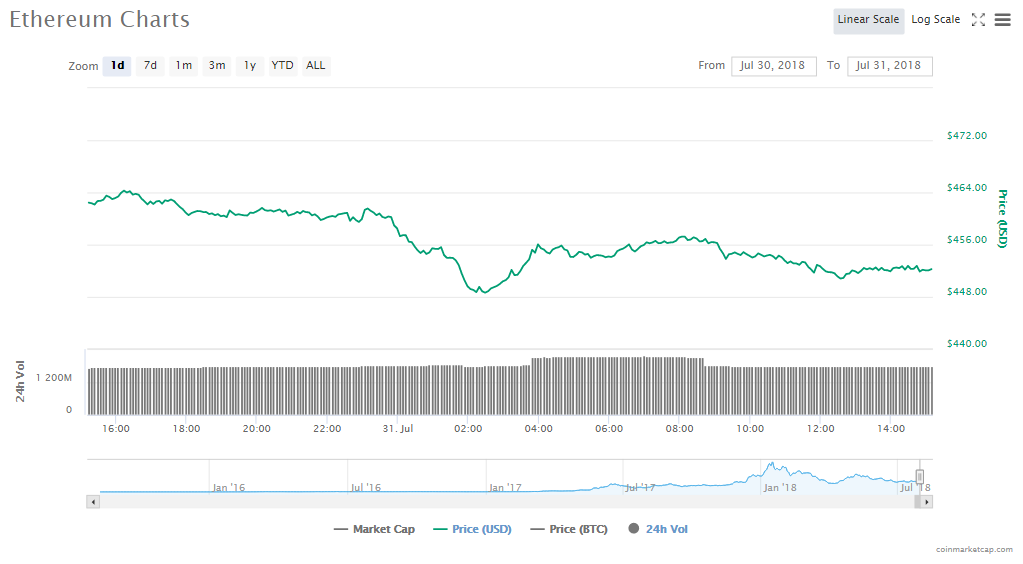Switch to Linear Scale
This screenshot has height=564, width=1023.
coord(868,20)
